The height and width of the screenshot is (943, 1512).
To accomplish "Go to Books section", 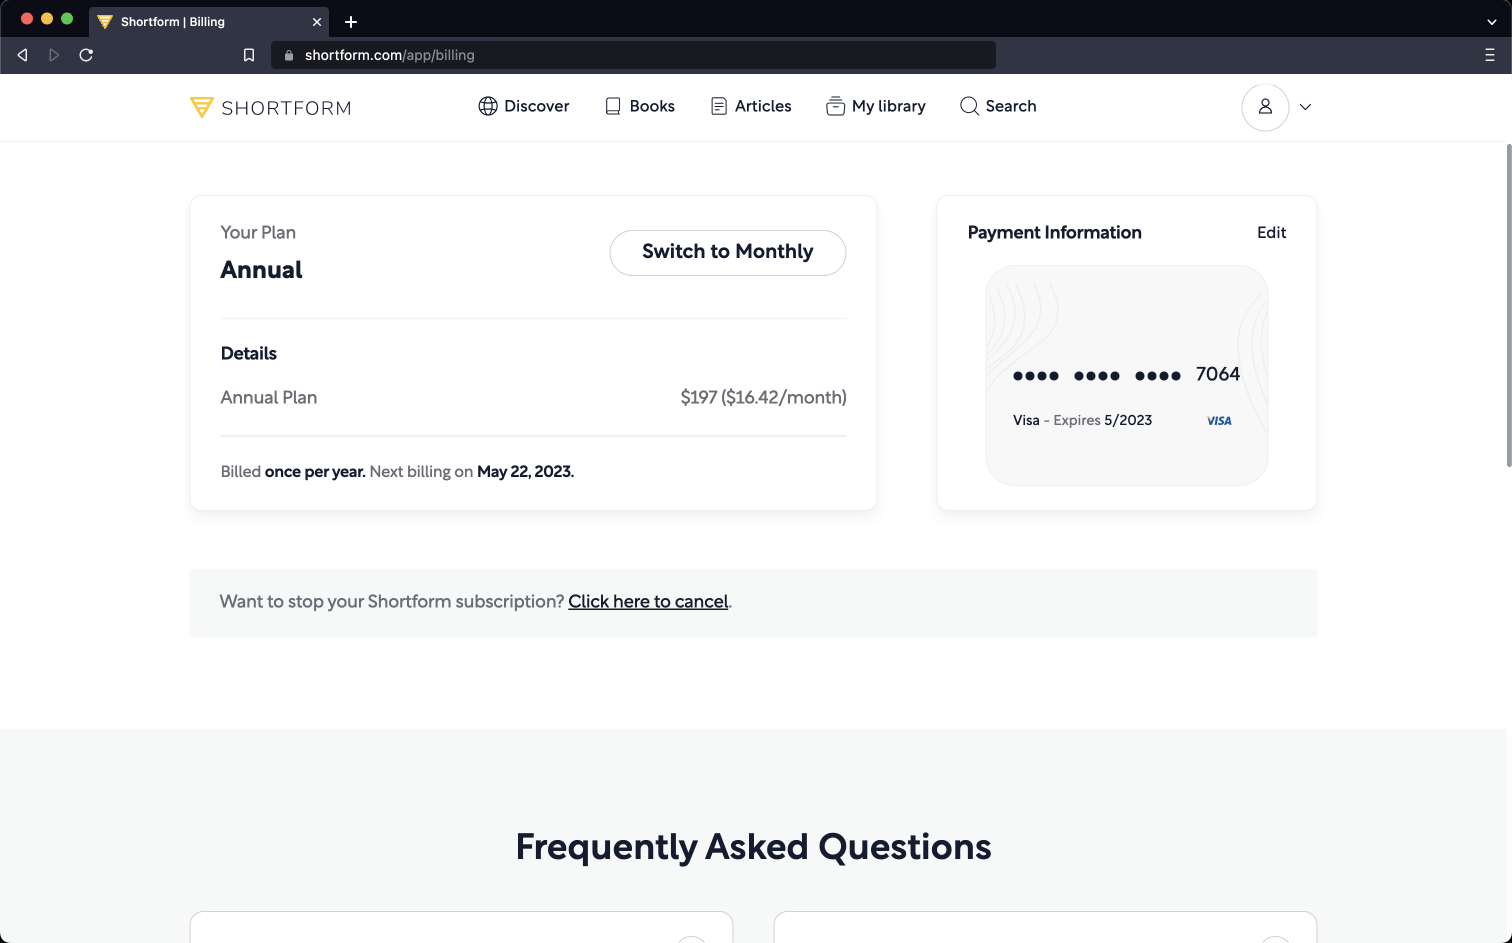I will 640,106.
